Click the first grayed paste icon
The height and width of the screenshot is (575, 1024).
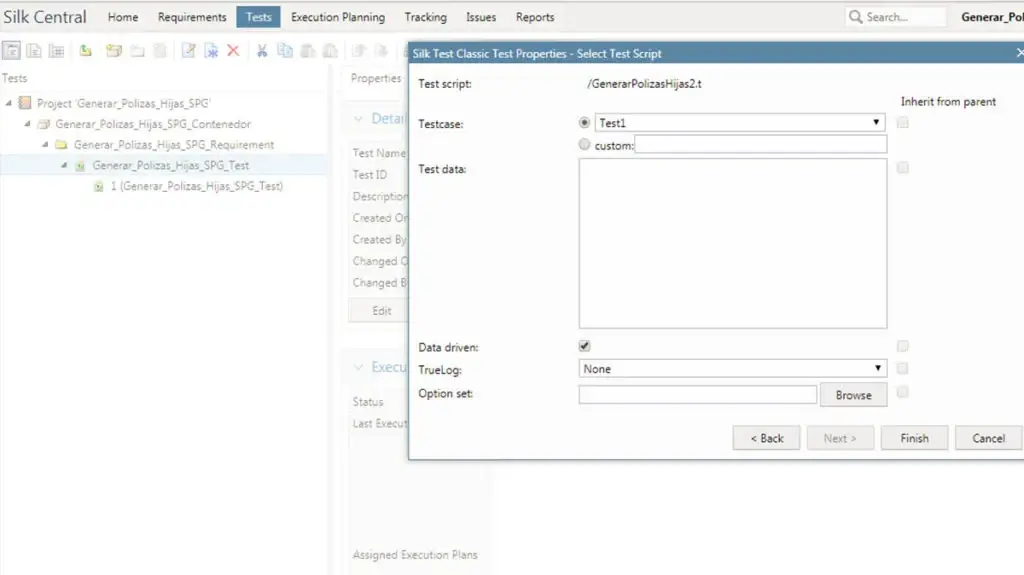(308, 50)
